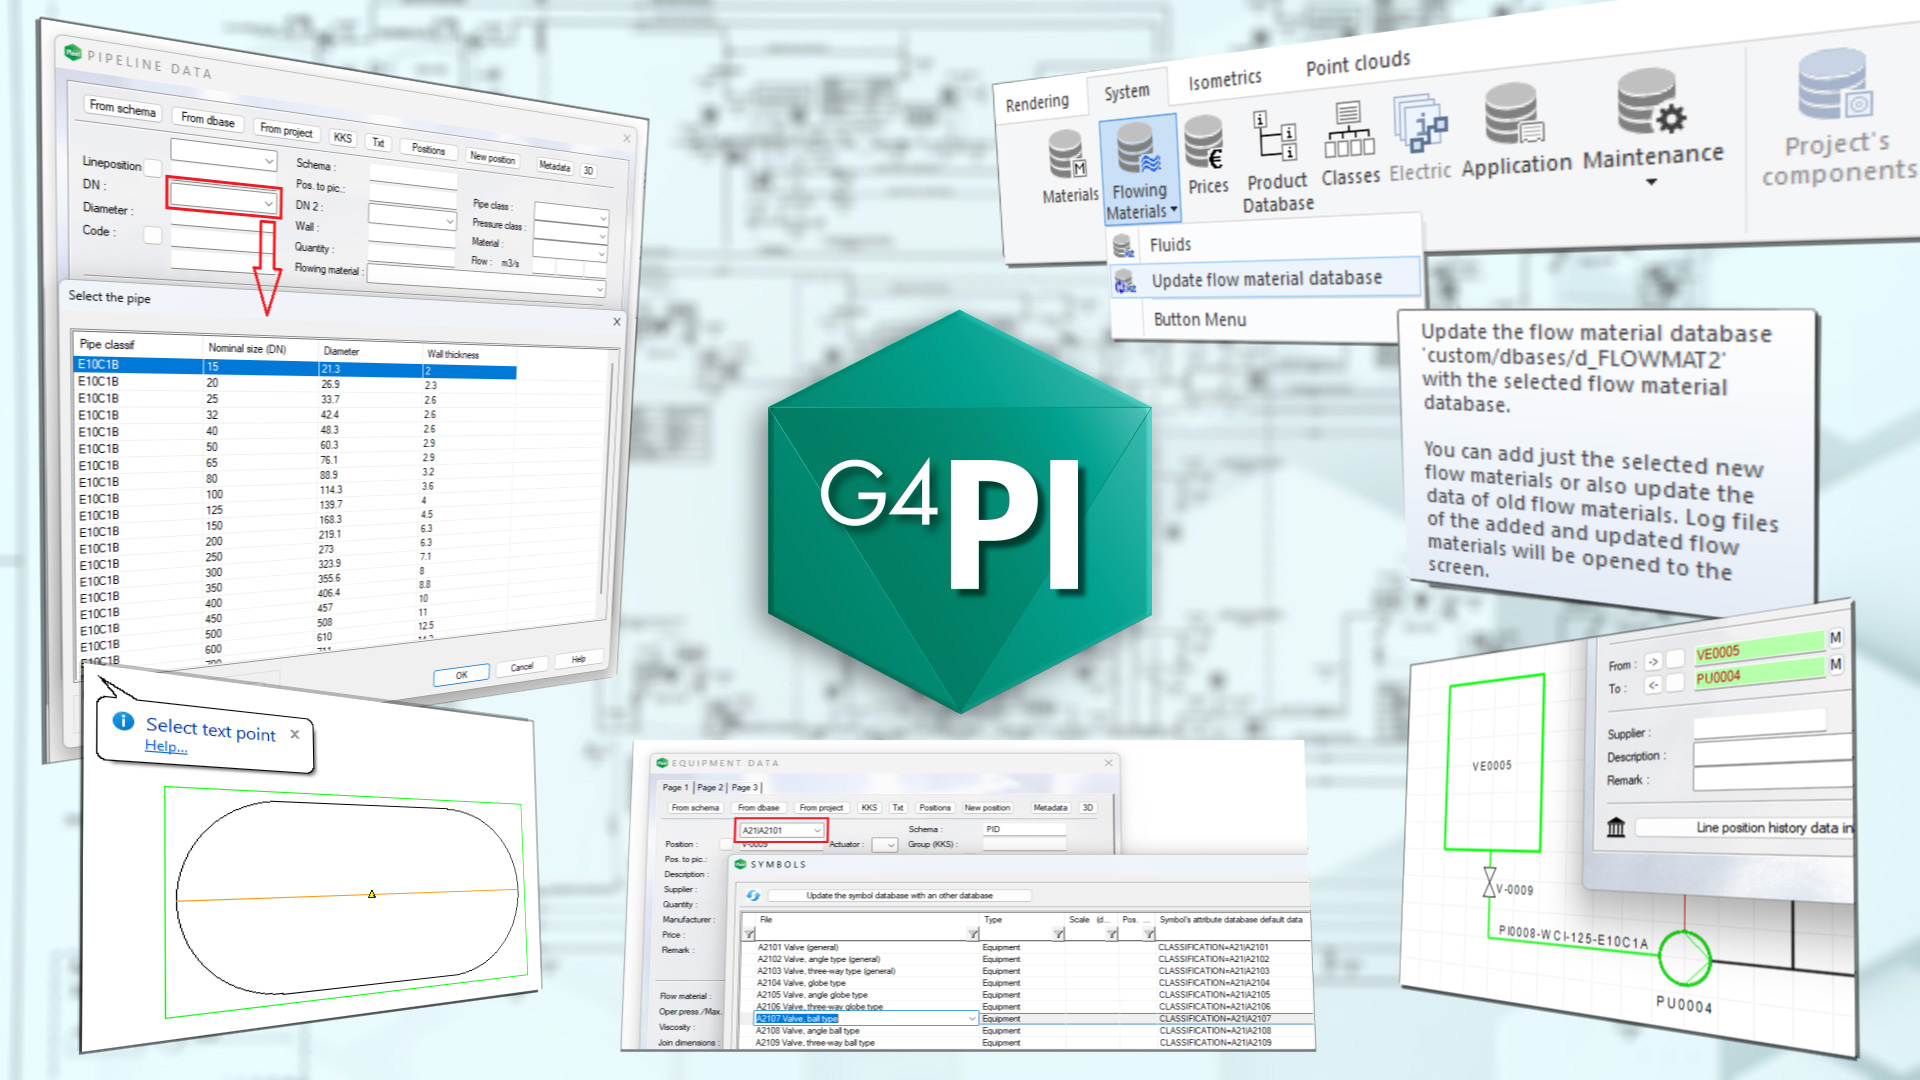
Task: Select the A2108 Valve, angle ball type row
Action: click(x=808, y=1031)
